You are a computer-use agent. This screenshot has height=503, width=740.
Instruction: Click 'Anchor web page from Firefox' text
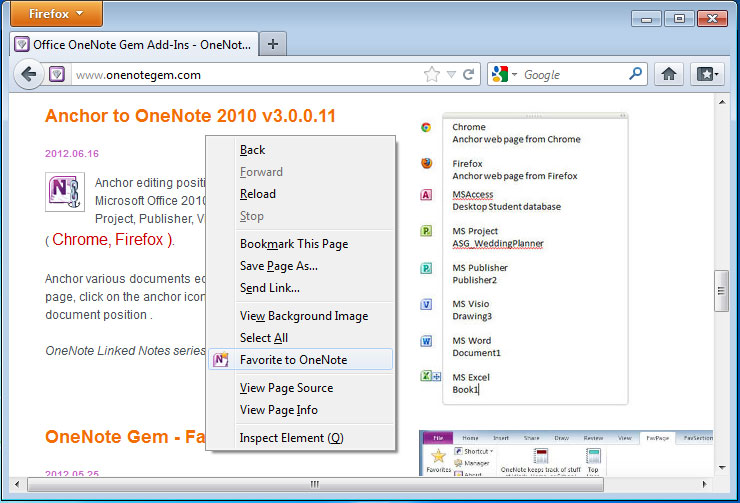515,176
